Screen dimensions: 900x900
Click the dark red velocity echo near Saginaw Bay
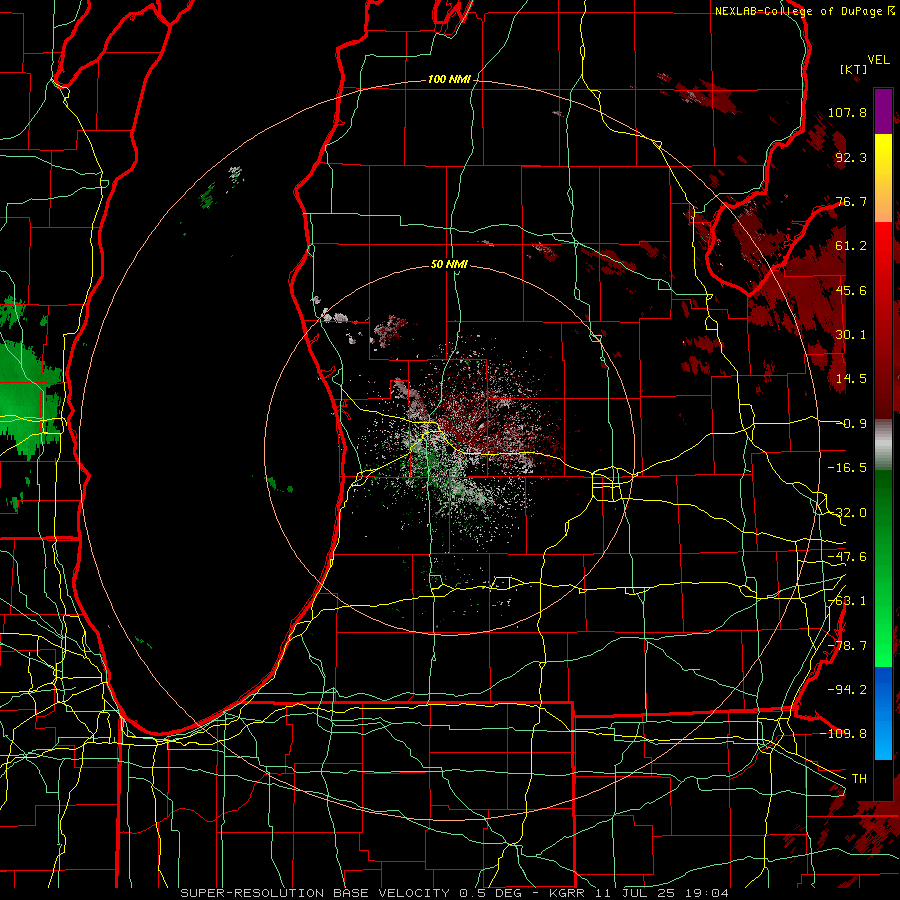[804, 293]
